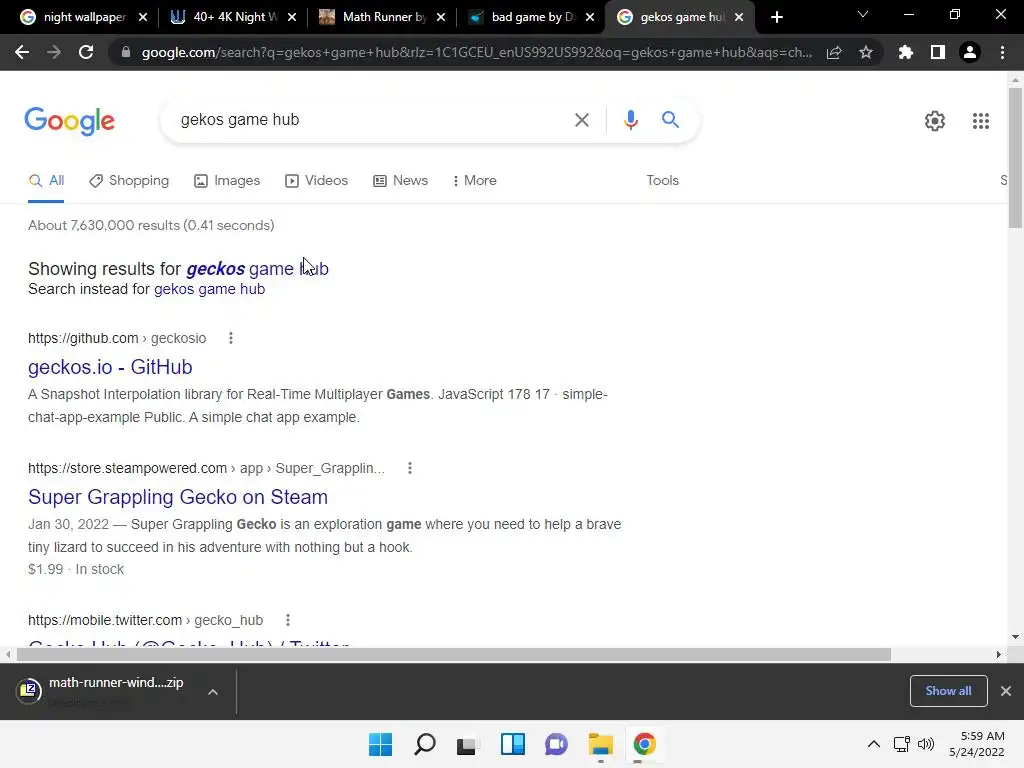Show all downloads
This screenshot has width=1024, height=768.
pos(948,691)
